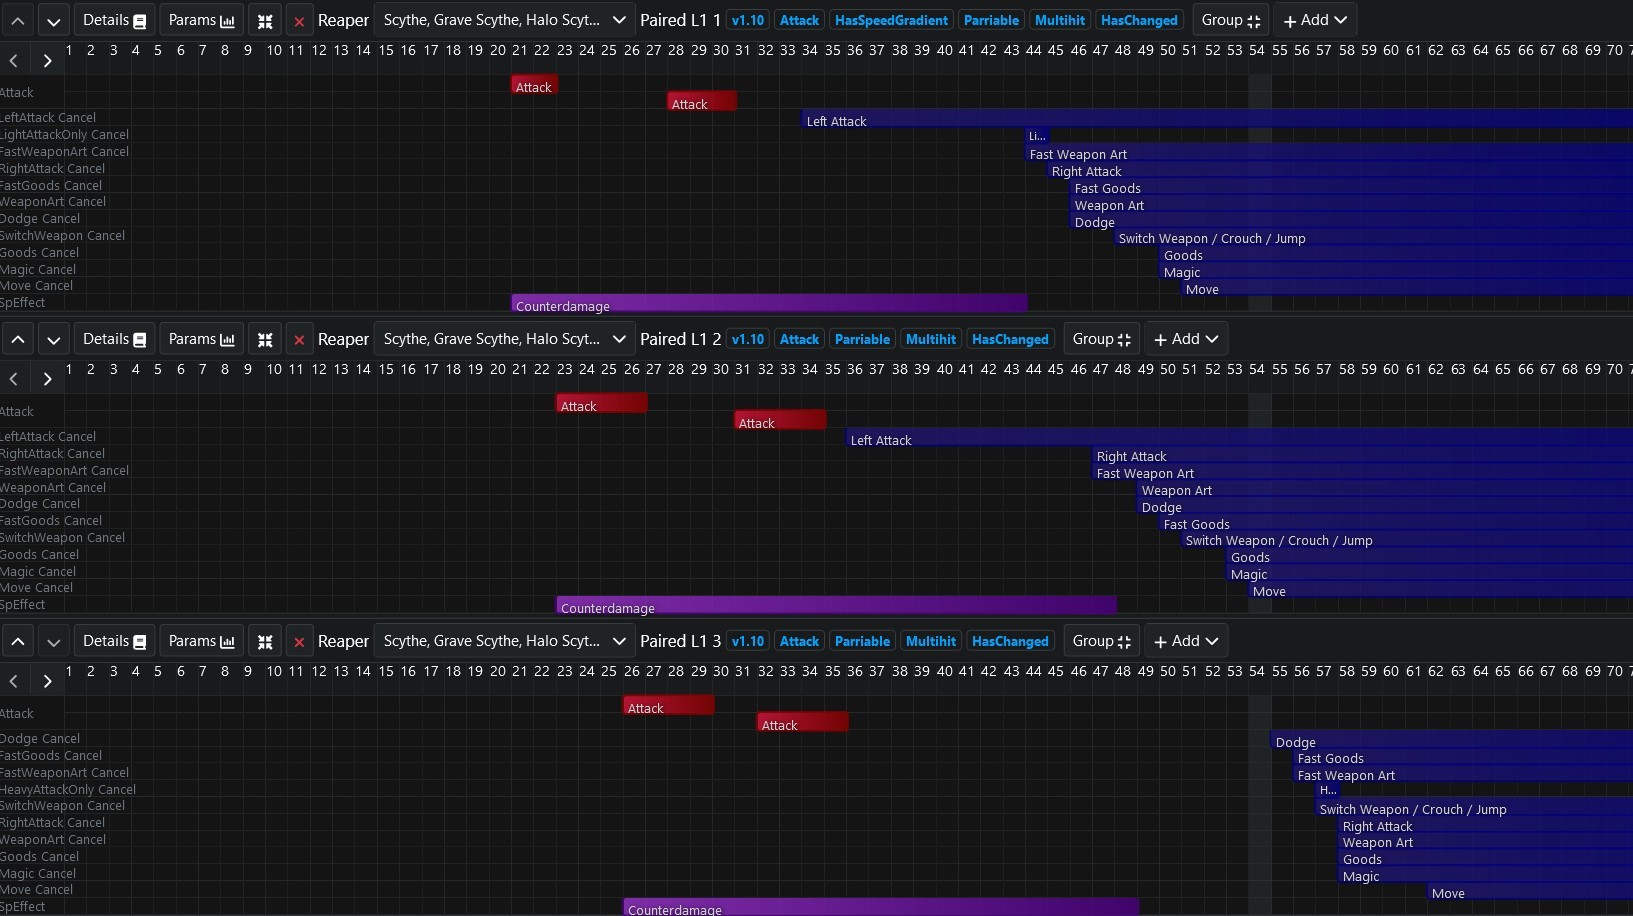The height and width of the screenshot is (916, 1633).
Task: Go to previous frames in Paired L1 2
Action: point(14,380)
